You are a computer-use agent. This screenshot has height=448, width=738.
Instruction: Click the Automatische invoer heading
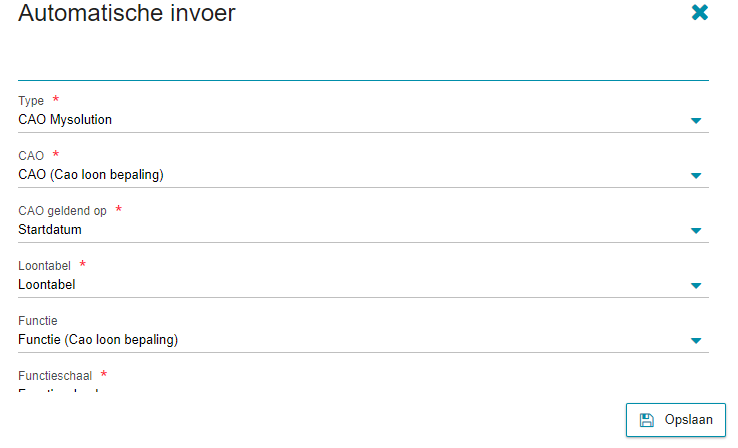click(127, 13)
